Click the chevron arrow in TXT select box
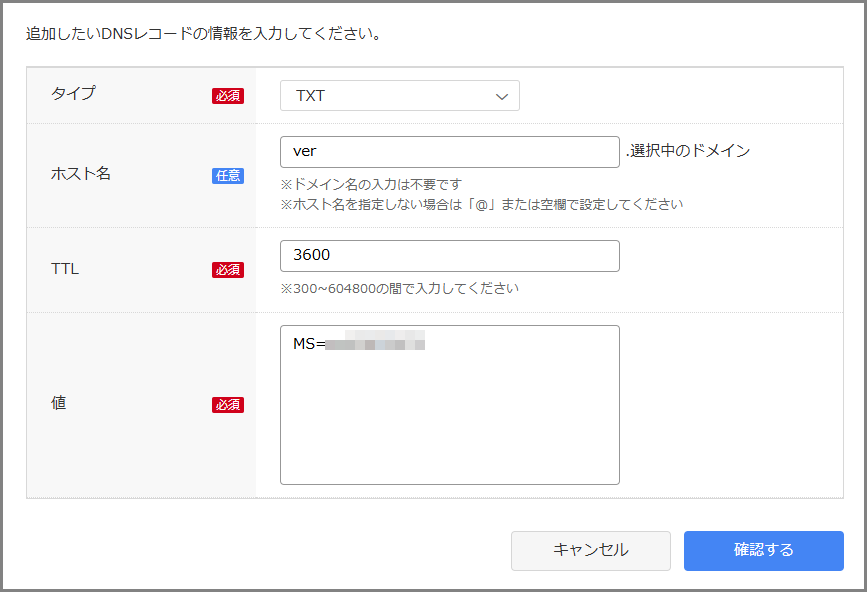Image resolution: width=867 pixels, height=592 pixels. pyautogui.click(x=502, y=96)
